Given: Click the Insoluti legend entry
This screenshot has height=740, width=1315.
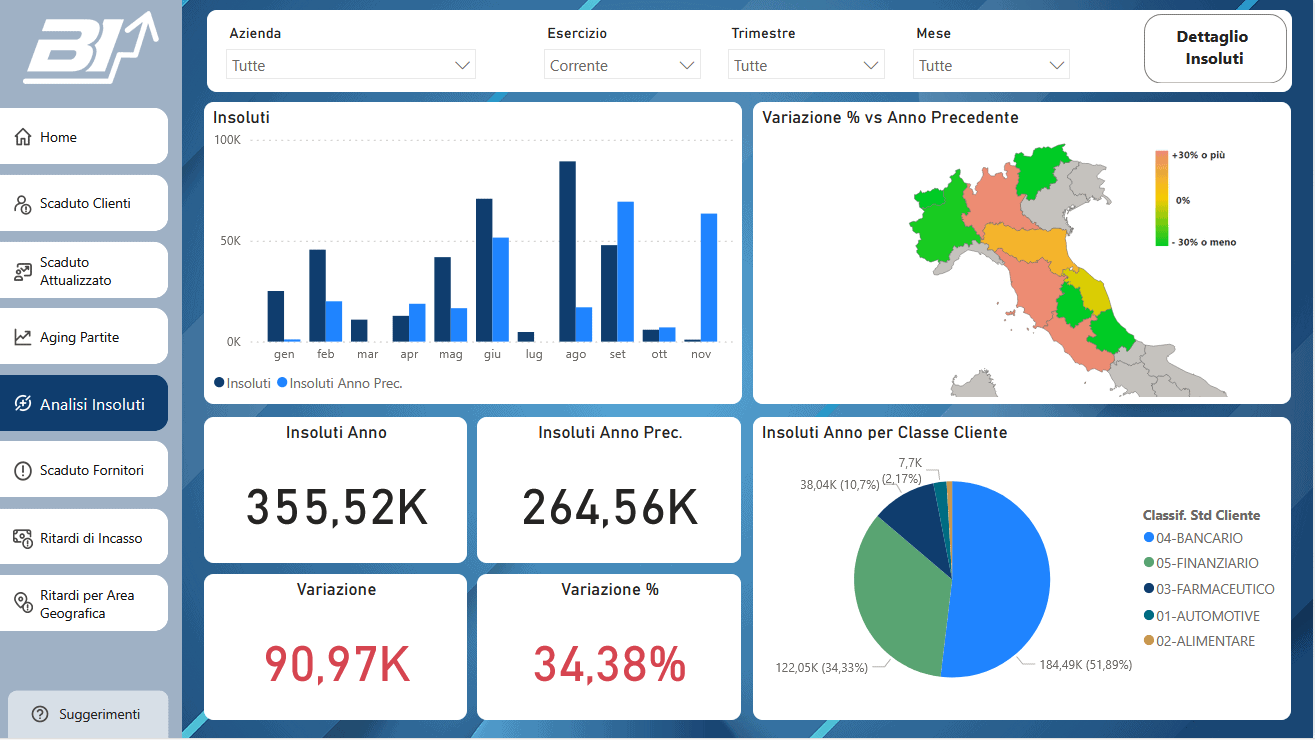Looking at the screenshot, I should [x=242, y=383].
